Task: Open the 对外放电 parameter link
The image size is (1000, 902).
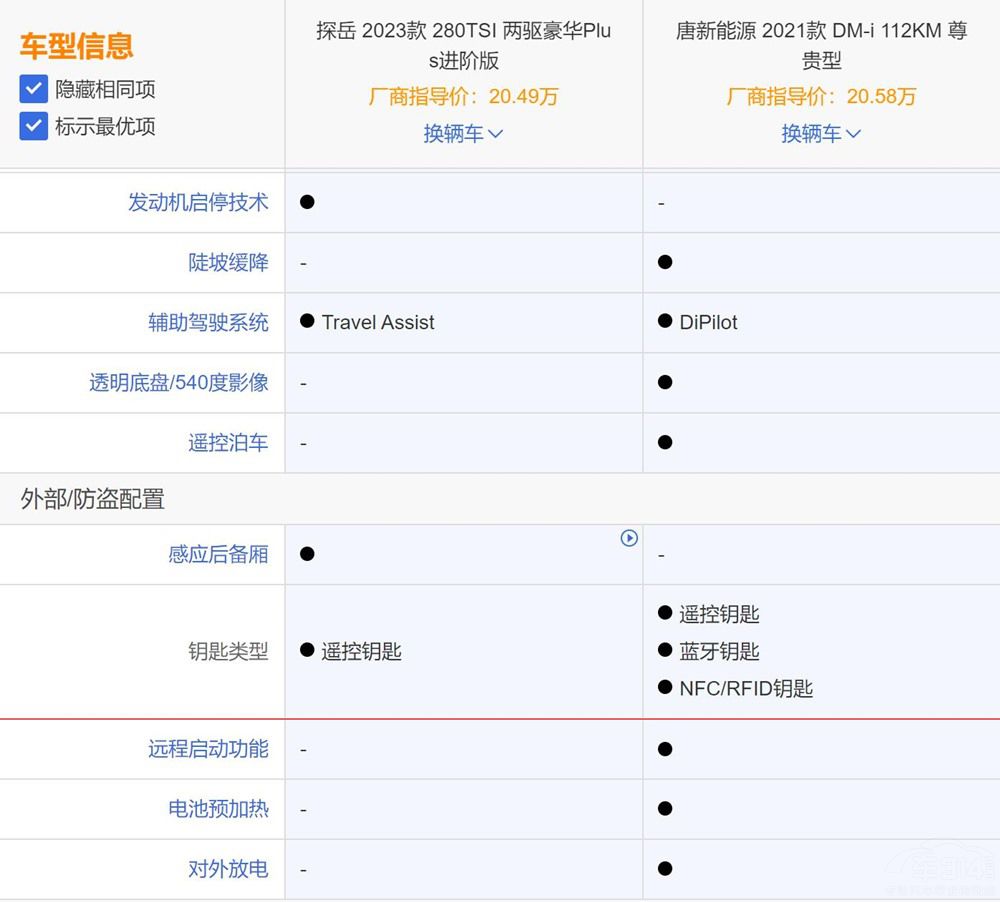Action: coord(228,868)
